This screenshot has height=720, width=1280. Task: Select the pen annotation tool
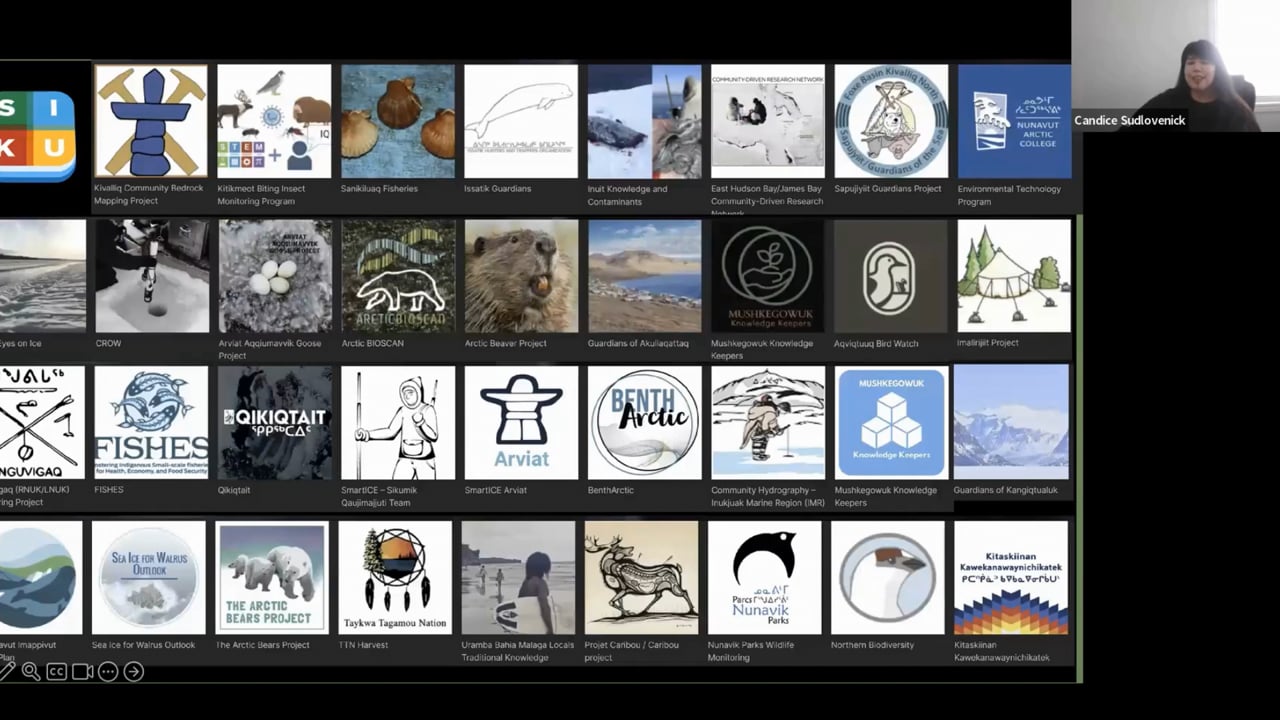point(6,672)
